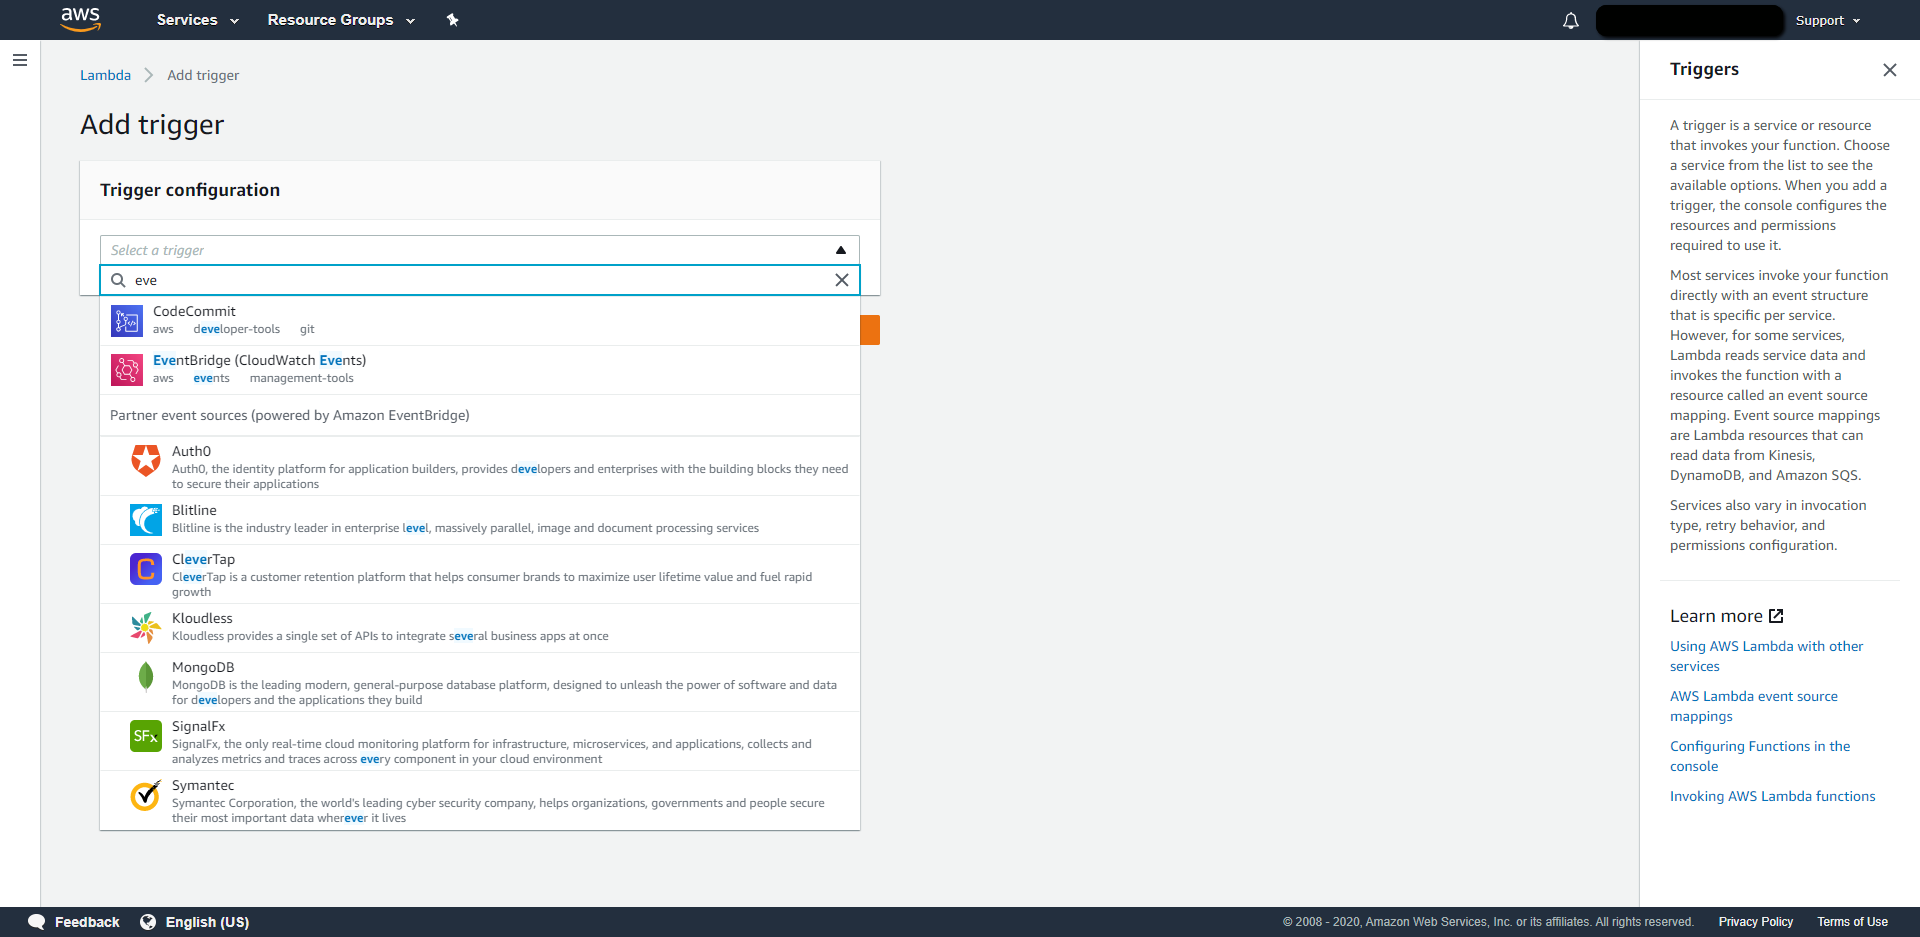Clear the trigger search text

point(842,280)
